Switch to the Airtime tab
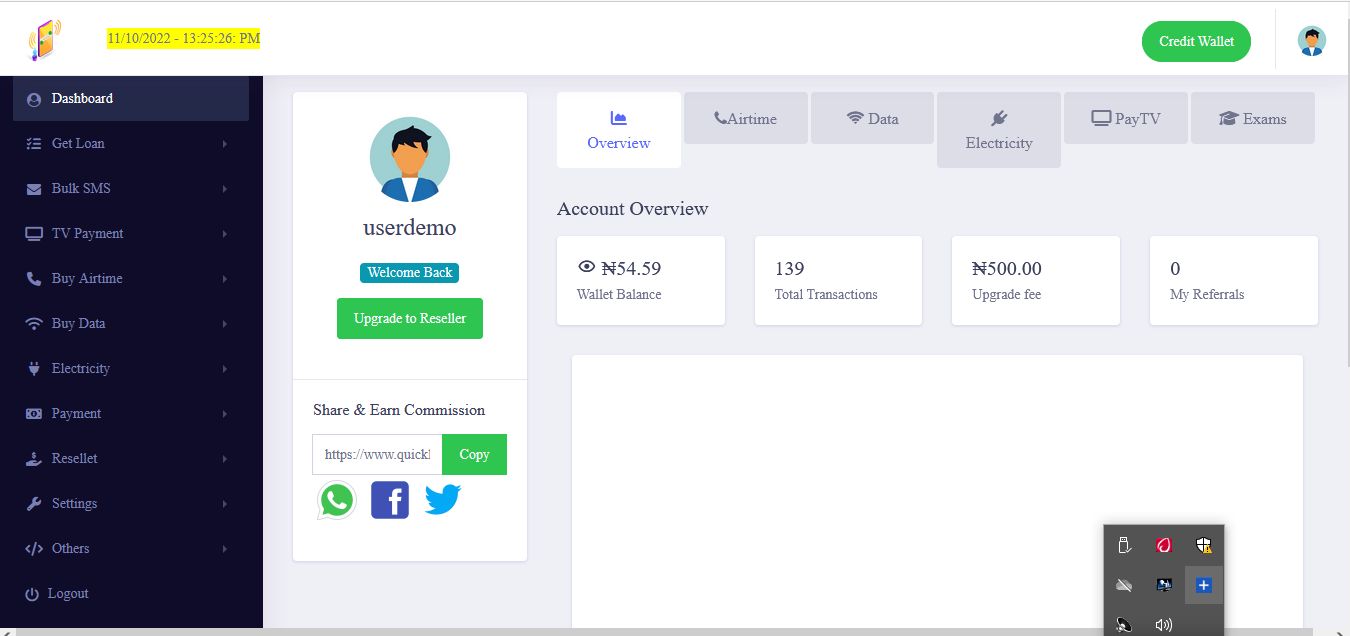This screenshot has width=1350, height=636. 745,118
